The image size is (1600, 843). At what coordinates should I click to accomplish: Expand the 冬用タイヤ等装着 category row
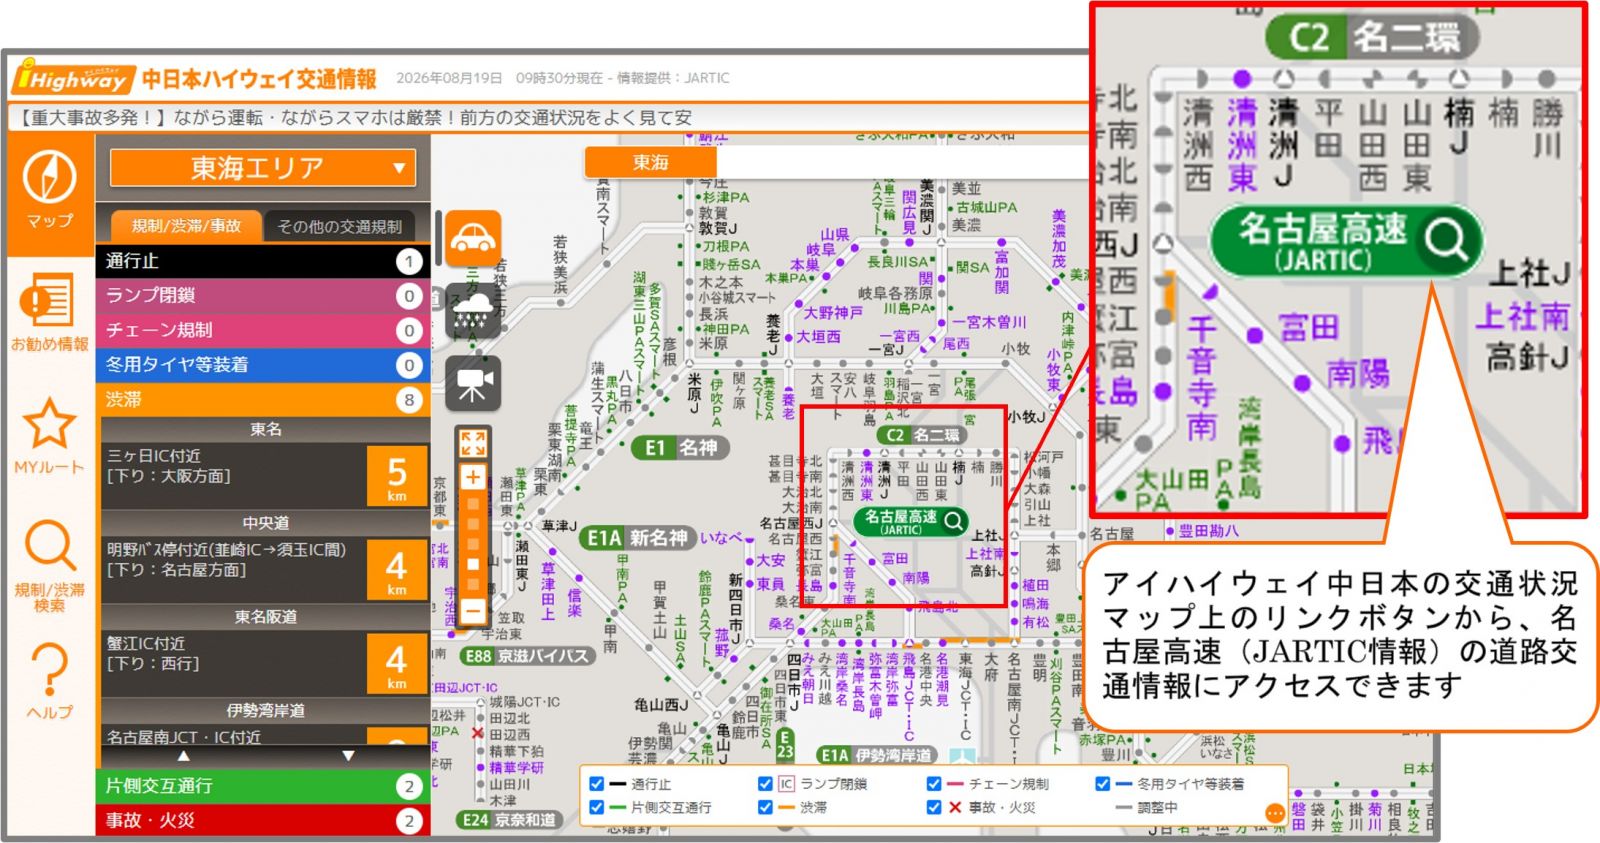[263, 365]
